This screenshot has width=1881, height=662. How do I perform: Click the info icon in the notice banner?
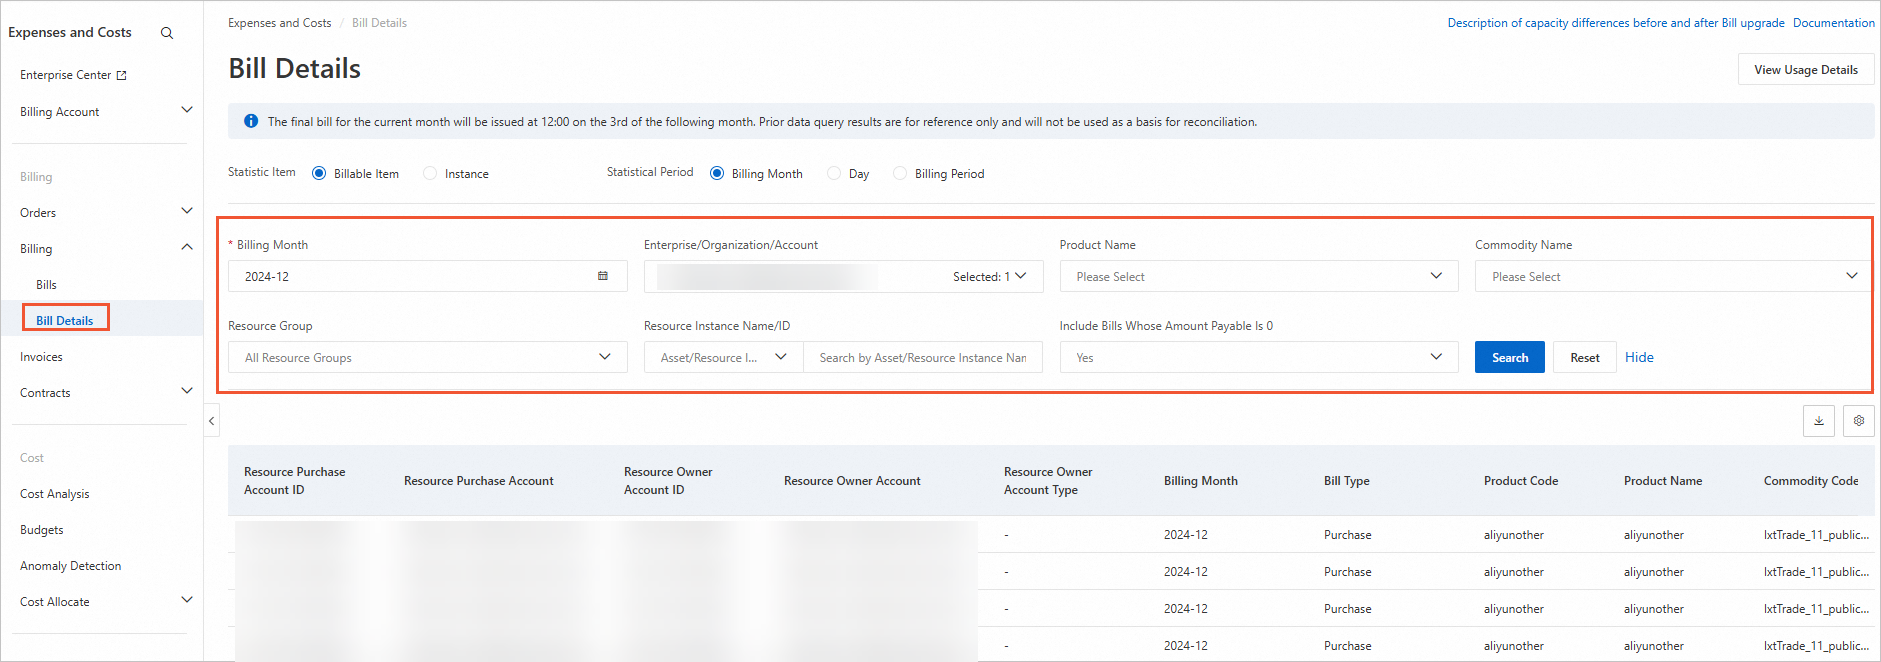[x=251, y=121]
